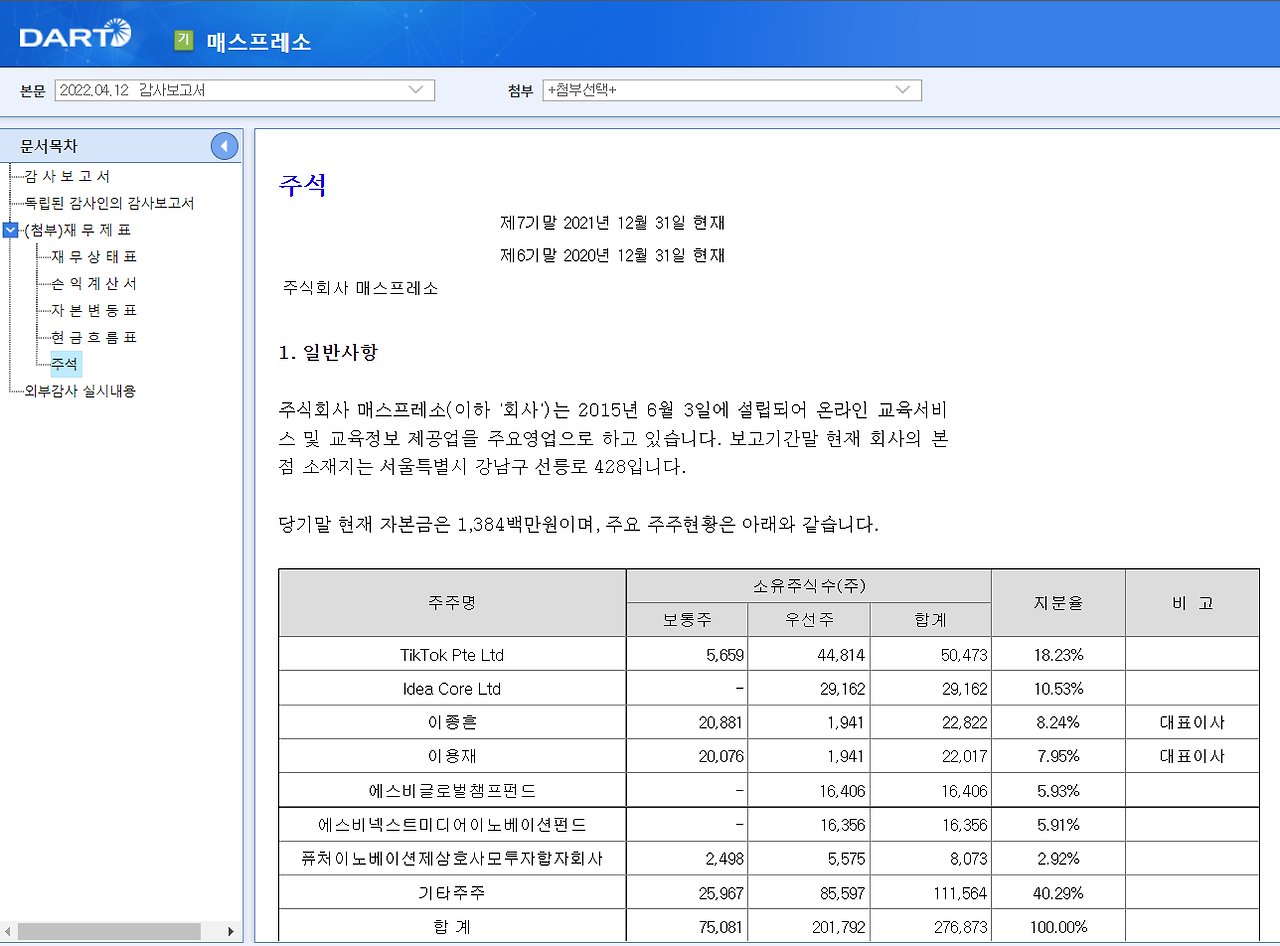Viewport: 1280px width, 946px height.
Task: Open 손익계산서 in the tree
Action: (x=94, y=284)
